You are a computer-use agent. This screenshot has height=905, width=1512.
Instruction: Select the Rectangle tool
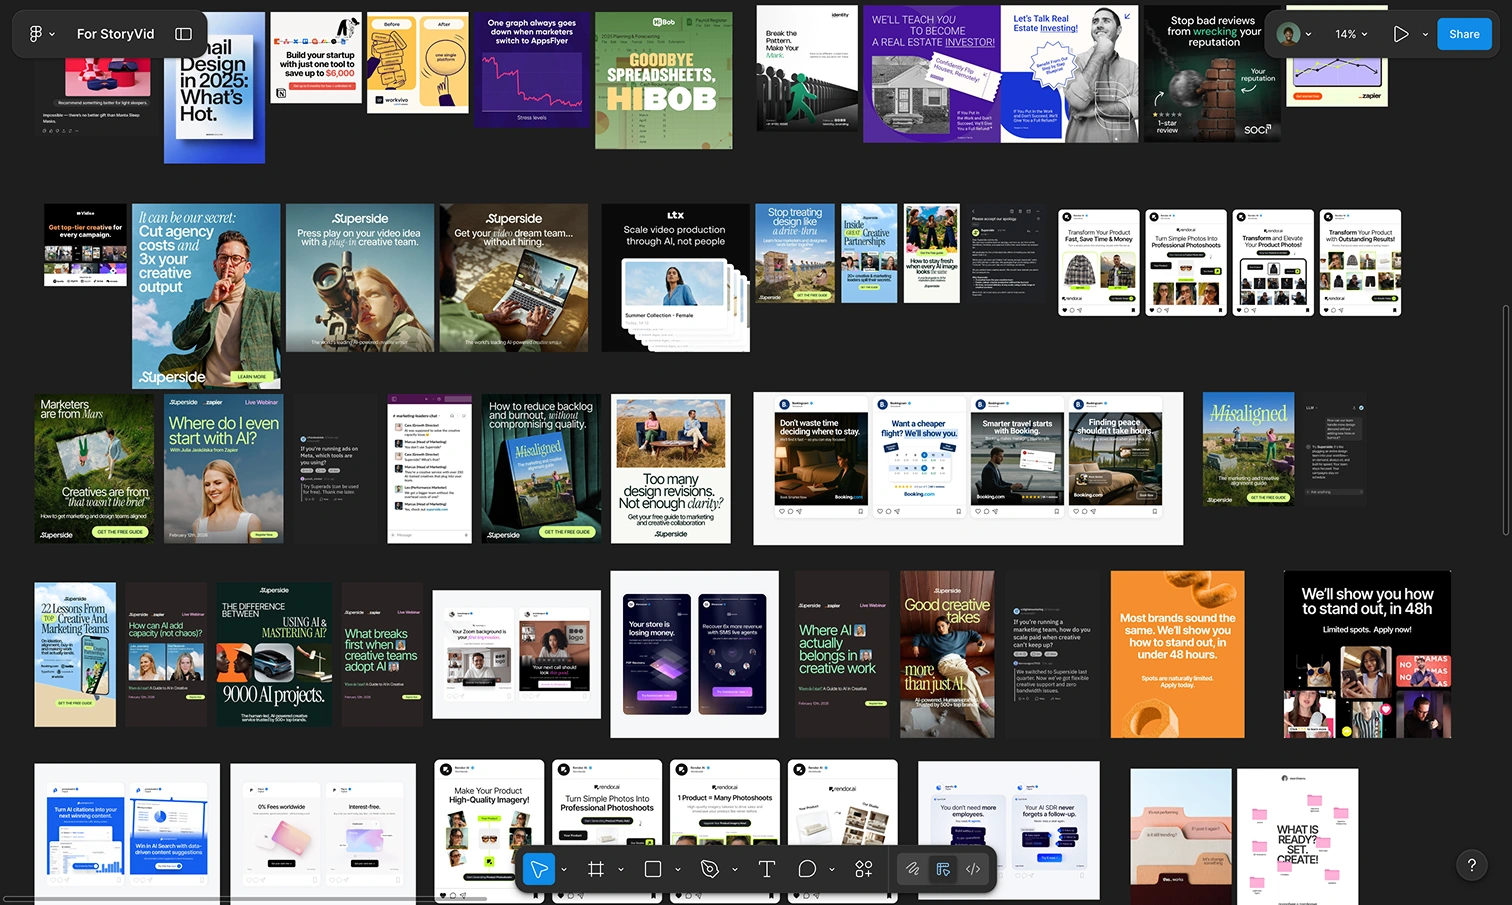[x=653, y=868]
